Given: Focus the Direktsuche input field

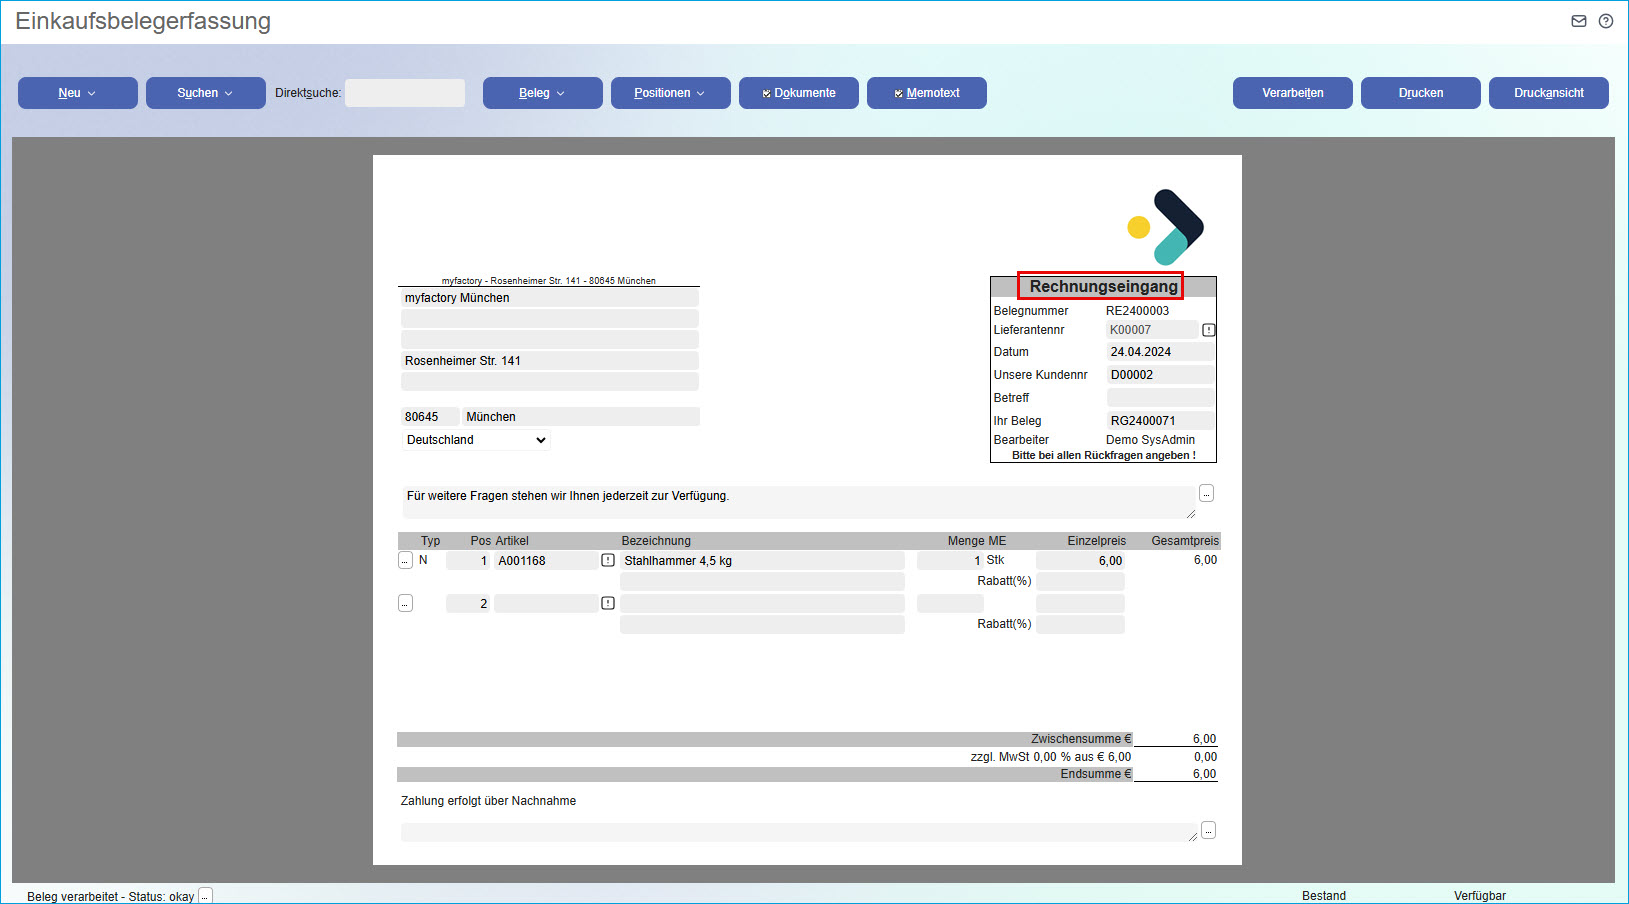Looking at the screenshot, I should (x=405, y=93).
